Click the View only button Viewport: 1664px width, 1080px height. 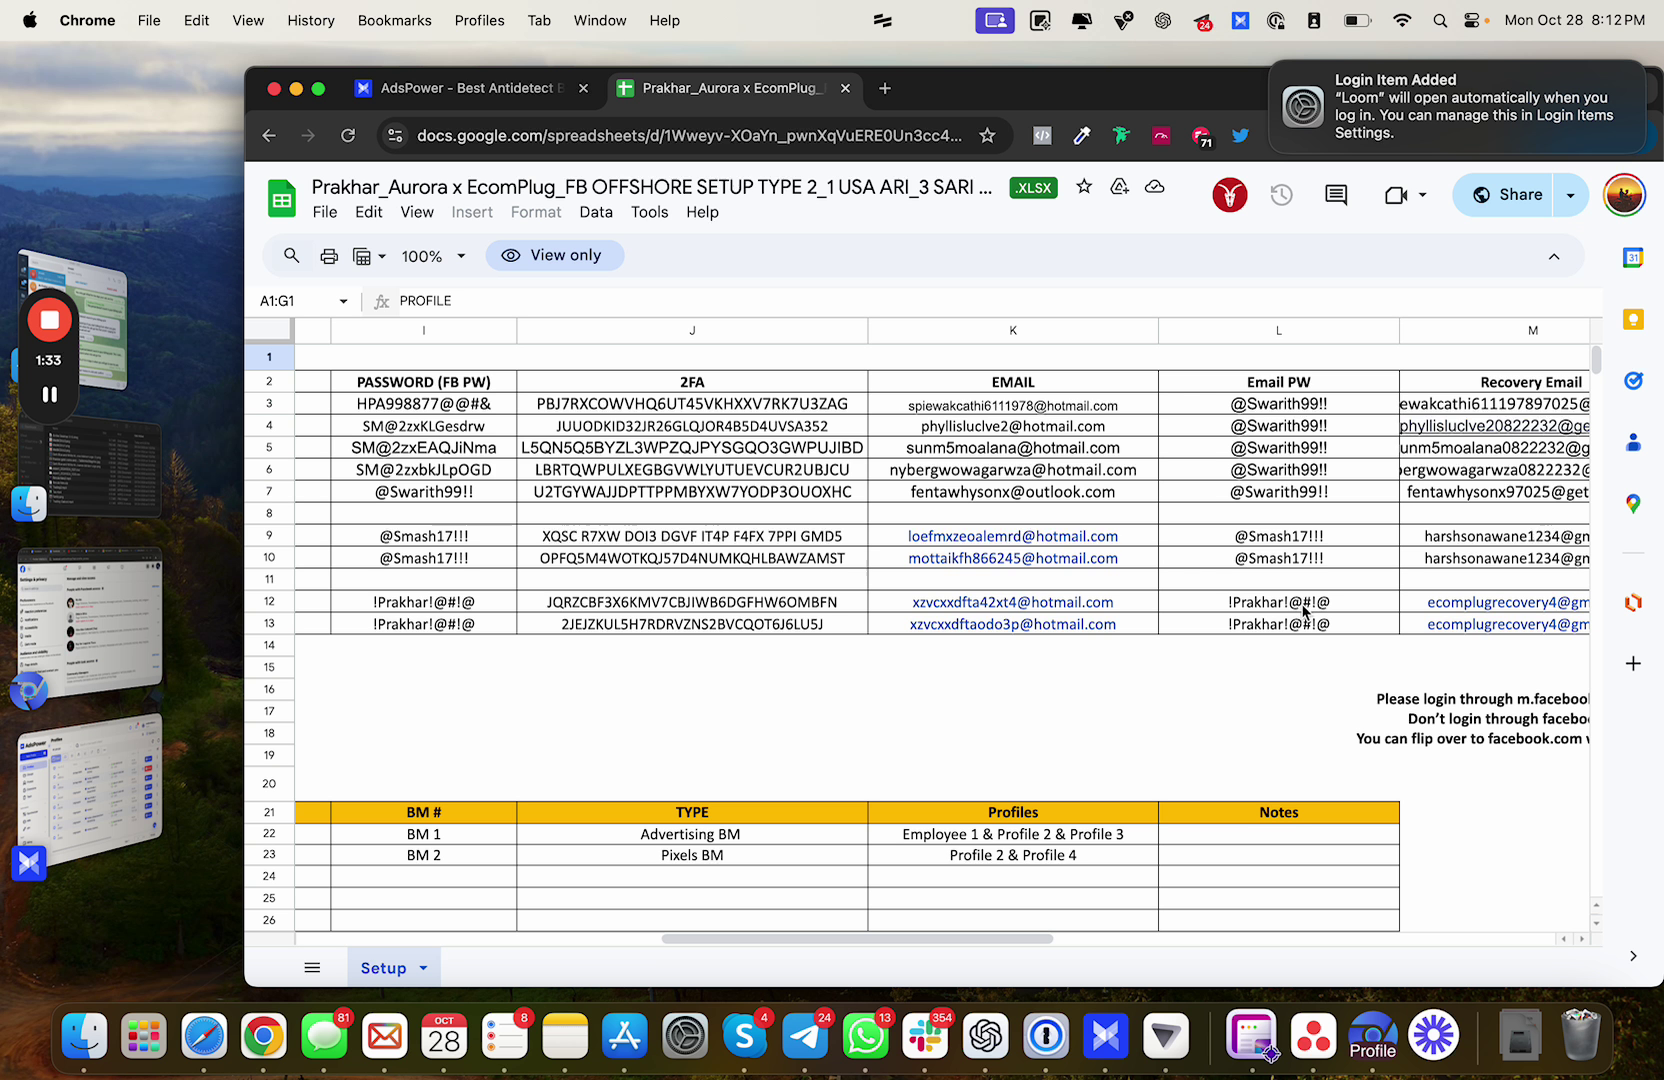click(x=554, y=255)
